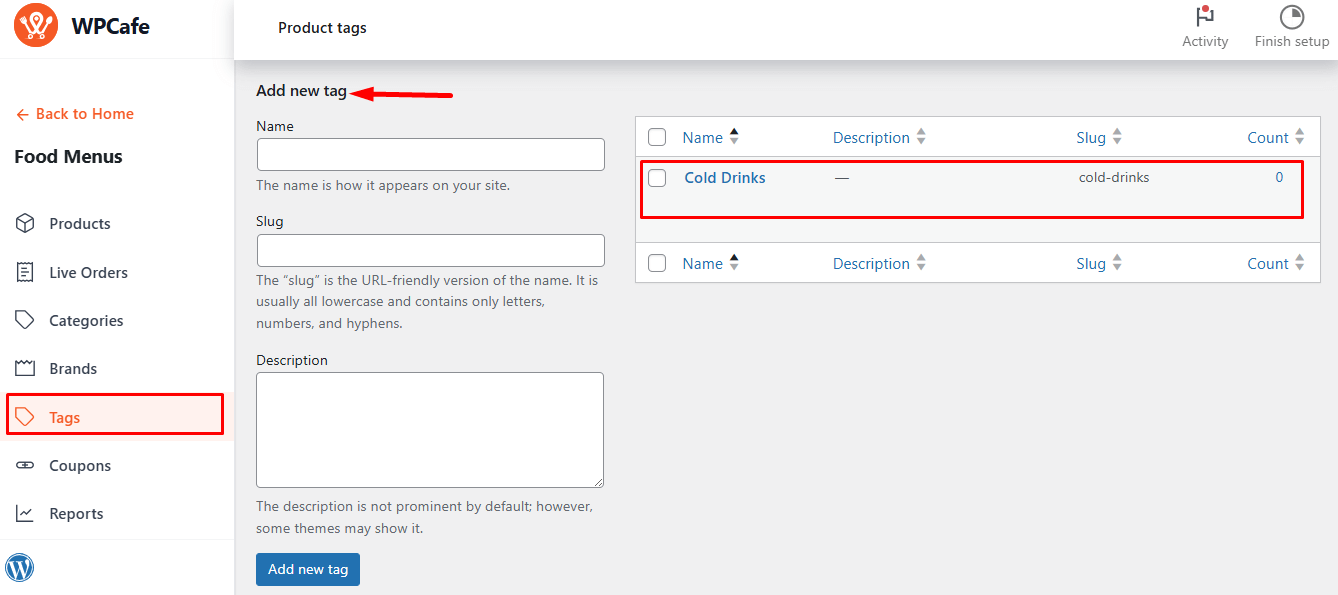Click the Live Orders receipt icon

coord(25,272)
